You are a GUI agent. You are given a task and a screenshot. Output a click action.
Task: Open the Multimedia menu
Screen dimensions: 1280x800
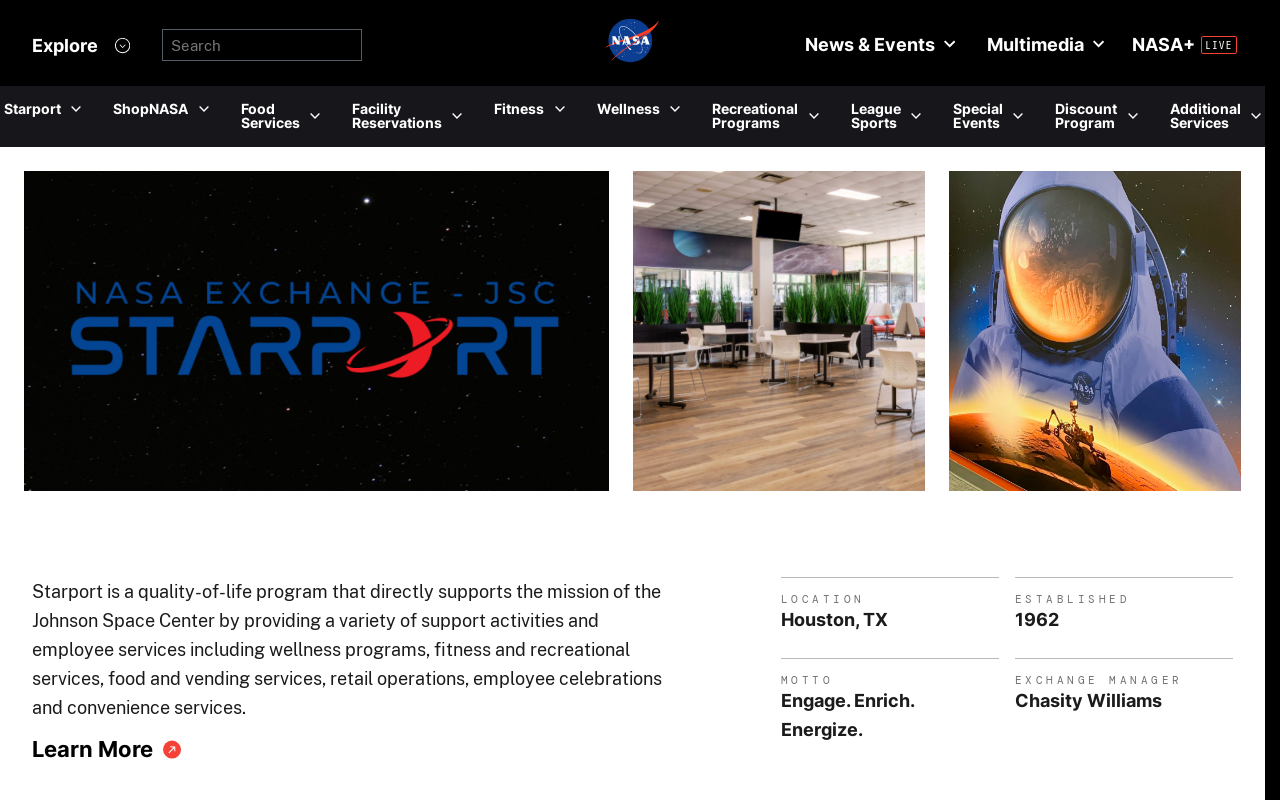1035,44
